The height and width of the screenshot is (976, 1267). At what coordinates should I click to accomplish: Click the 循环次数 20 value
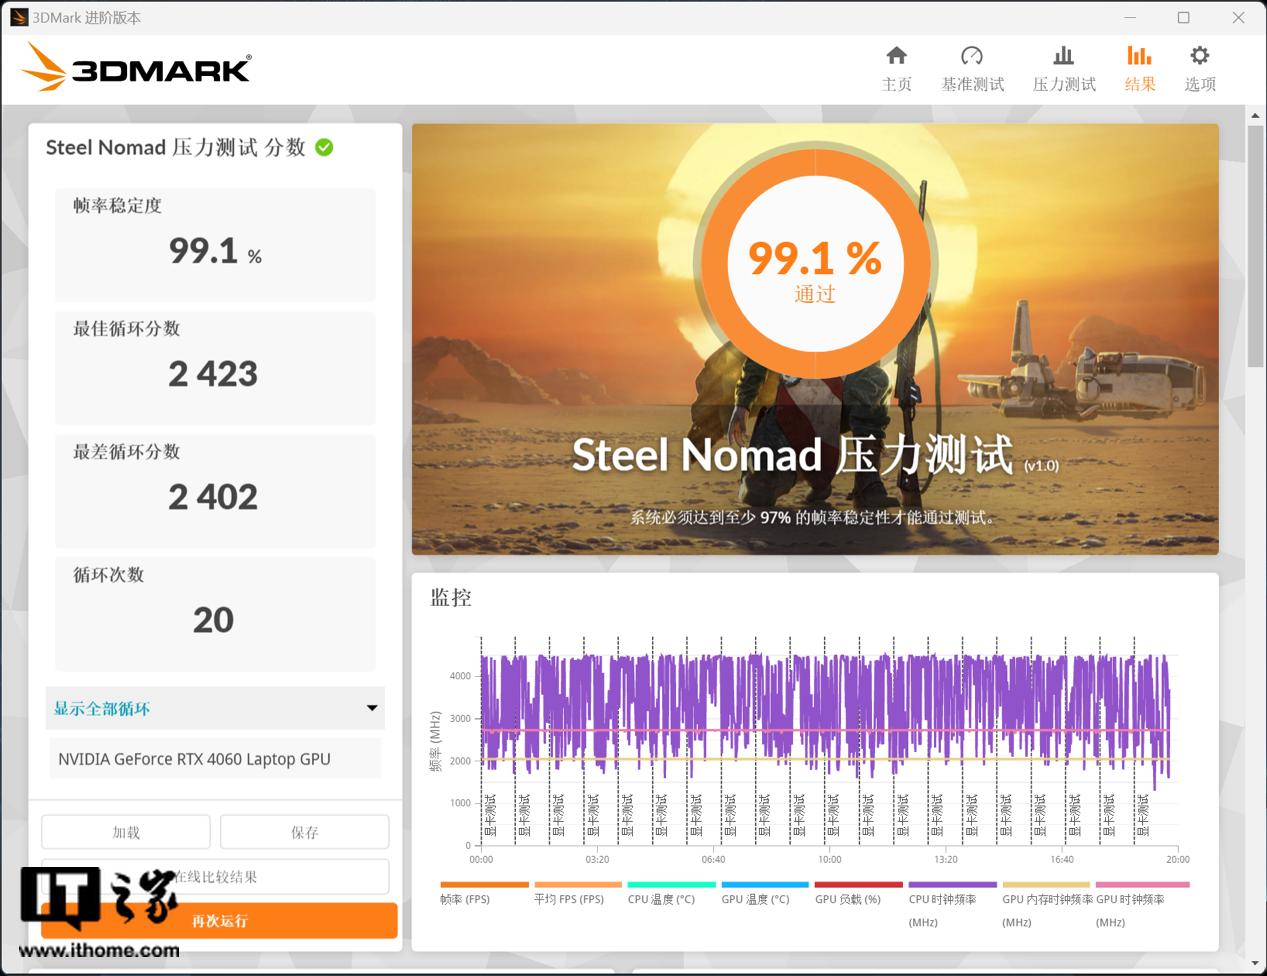point(213,620)
